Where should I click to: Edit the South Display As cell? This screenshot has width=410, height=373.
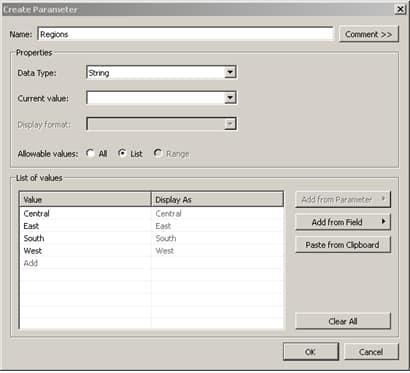pos(217,238)
